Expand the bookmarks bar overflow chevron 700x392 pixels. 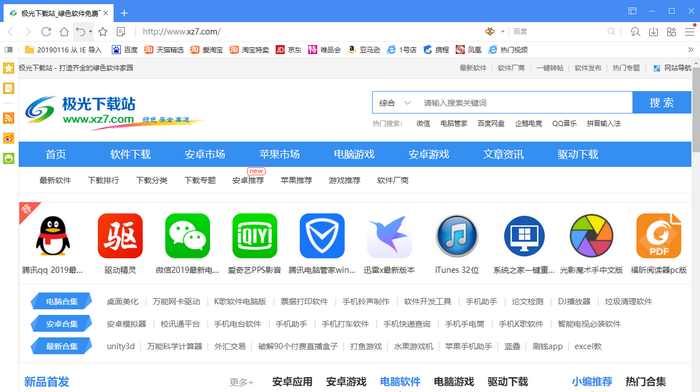click(x=691, y=50)
